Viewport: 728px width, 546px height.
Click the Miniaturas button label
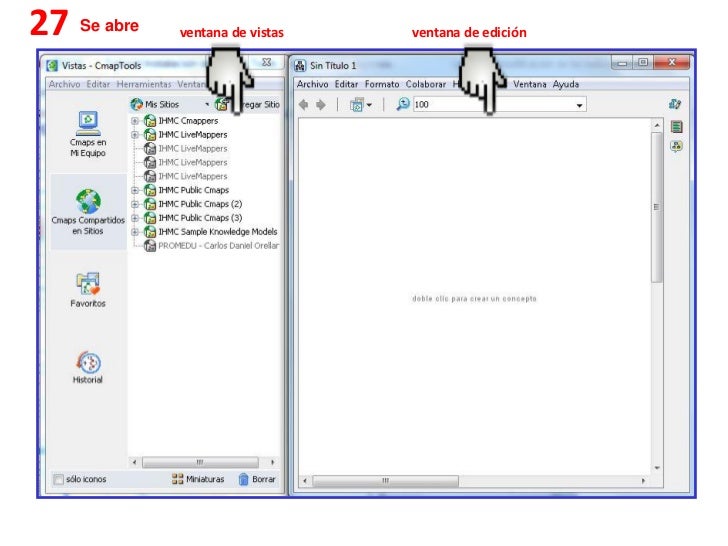[x=205, y=479]
